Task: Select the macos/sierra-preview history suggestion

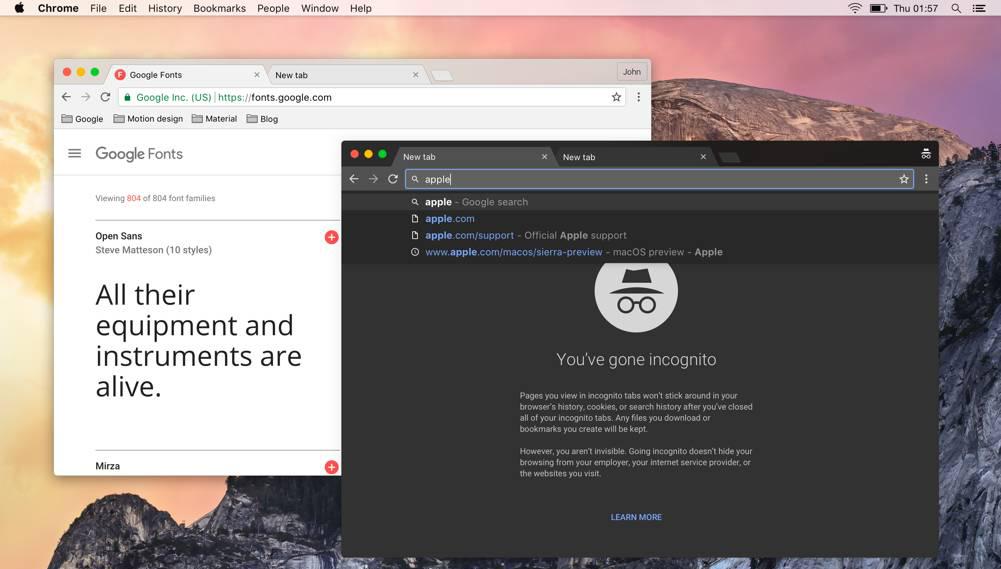Action: coord(640,252)
